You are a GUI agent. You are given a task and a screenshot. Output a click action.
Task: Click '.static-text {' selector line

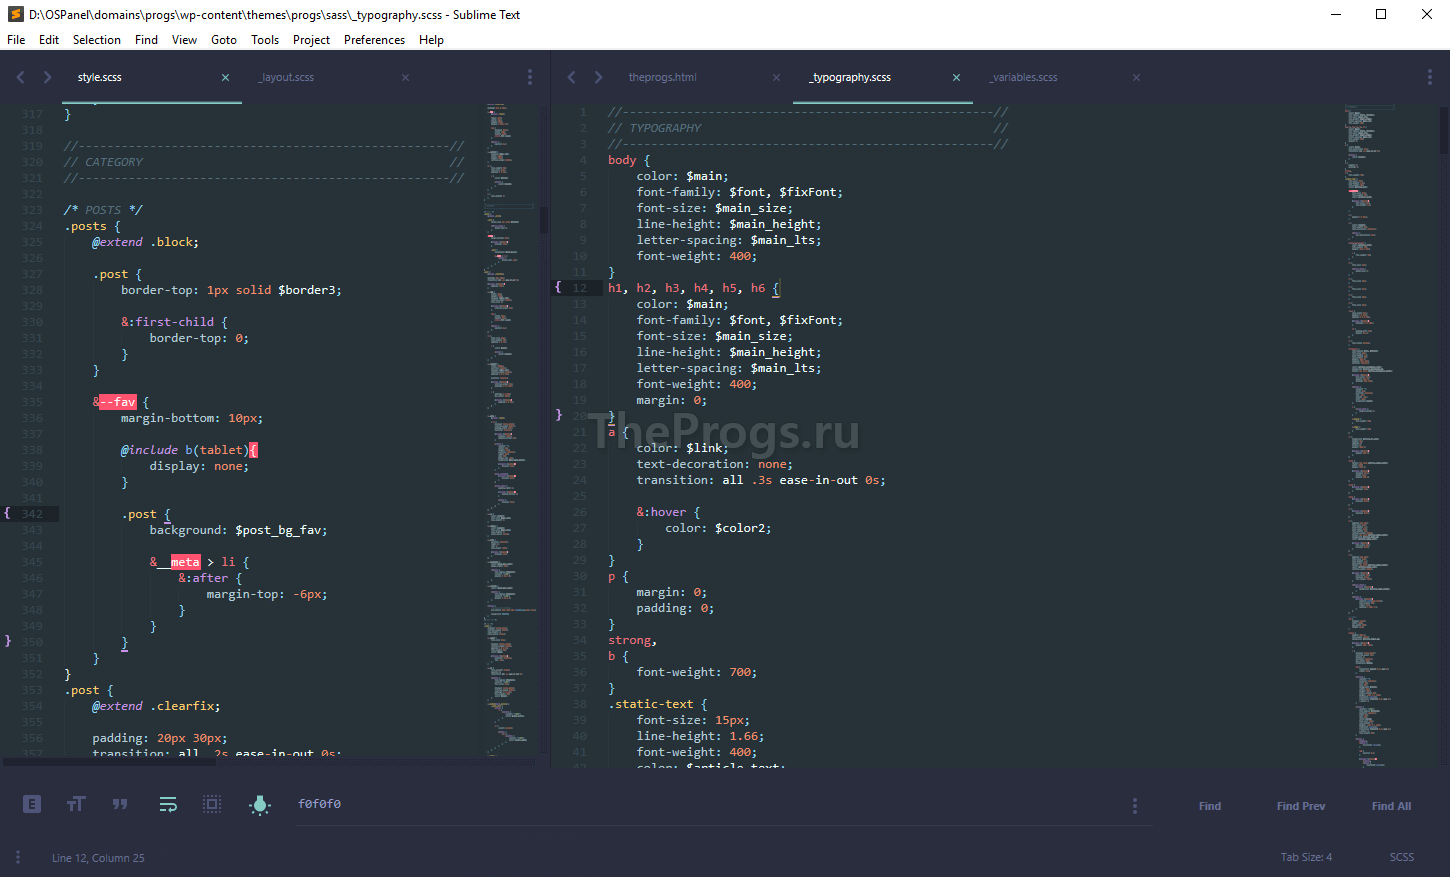(x=658, y=704)
